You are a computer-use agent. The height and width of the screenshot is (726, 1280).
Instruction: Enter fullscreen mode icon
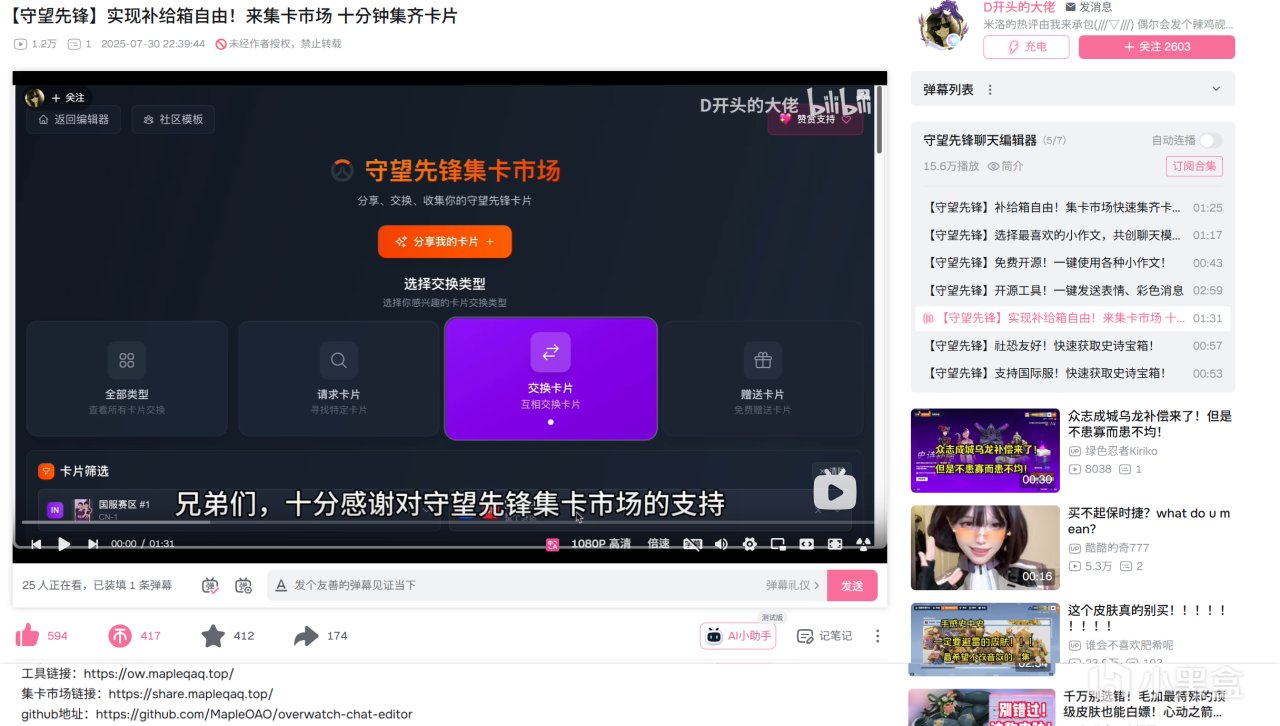(x=863, y=544)
